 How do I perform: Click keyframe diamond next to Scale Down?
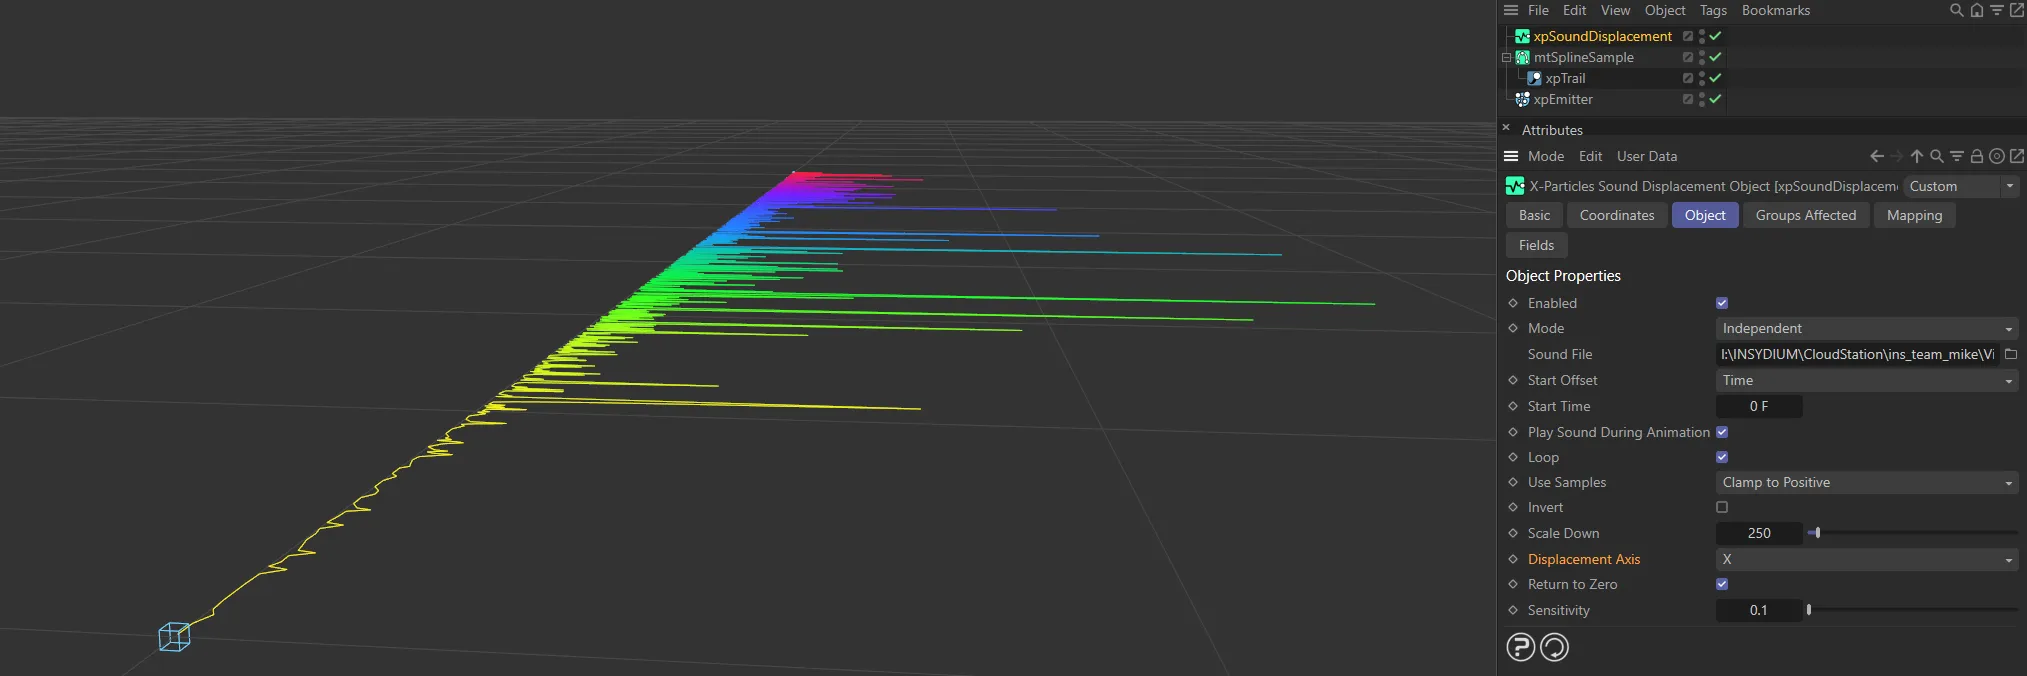click(x=1513, y=533)
